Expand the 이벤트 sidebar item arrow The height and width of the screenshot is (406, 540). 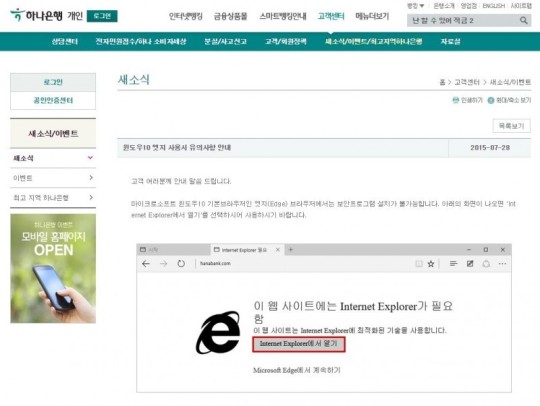click(x=91, y=178)
